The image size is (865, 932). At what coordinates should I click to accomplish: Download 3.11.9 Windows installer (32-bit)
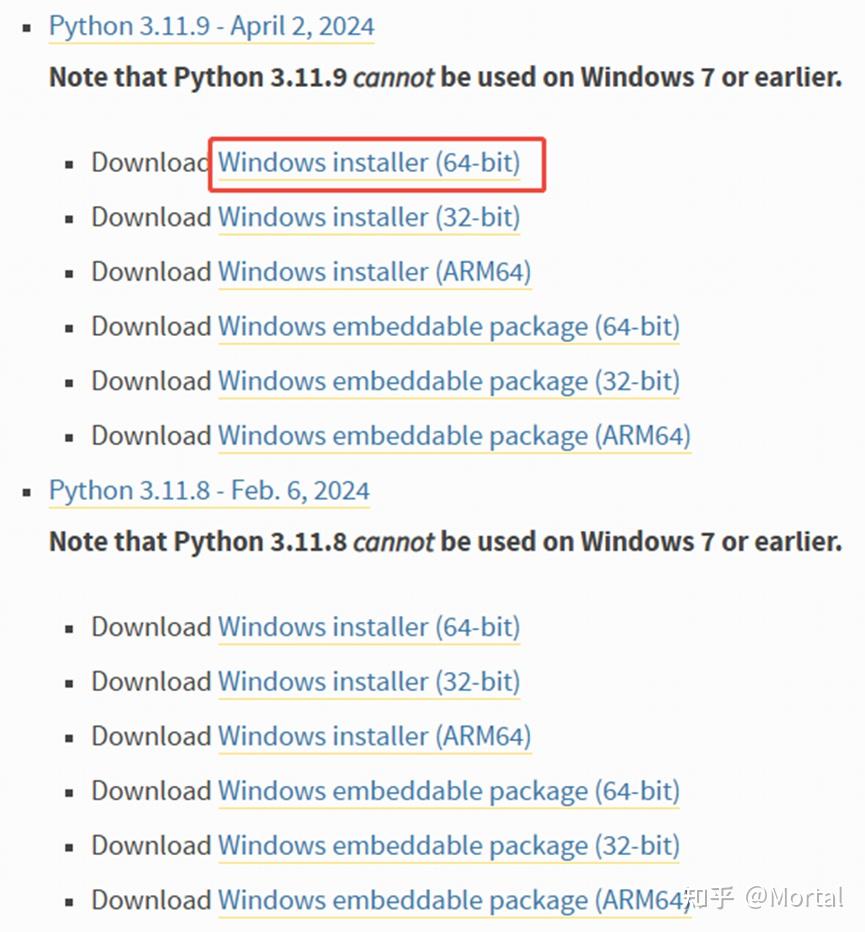tap(369, 217)
